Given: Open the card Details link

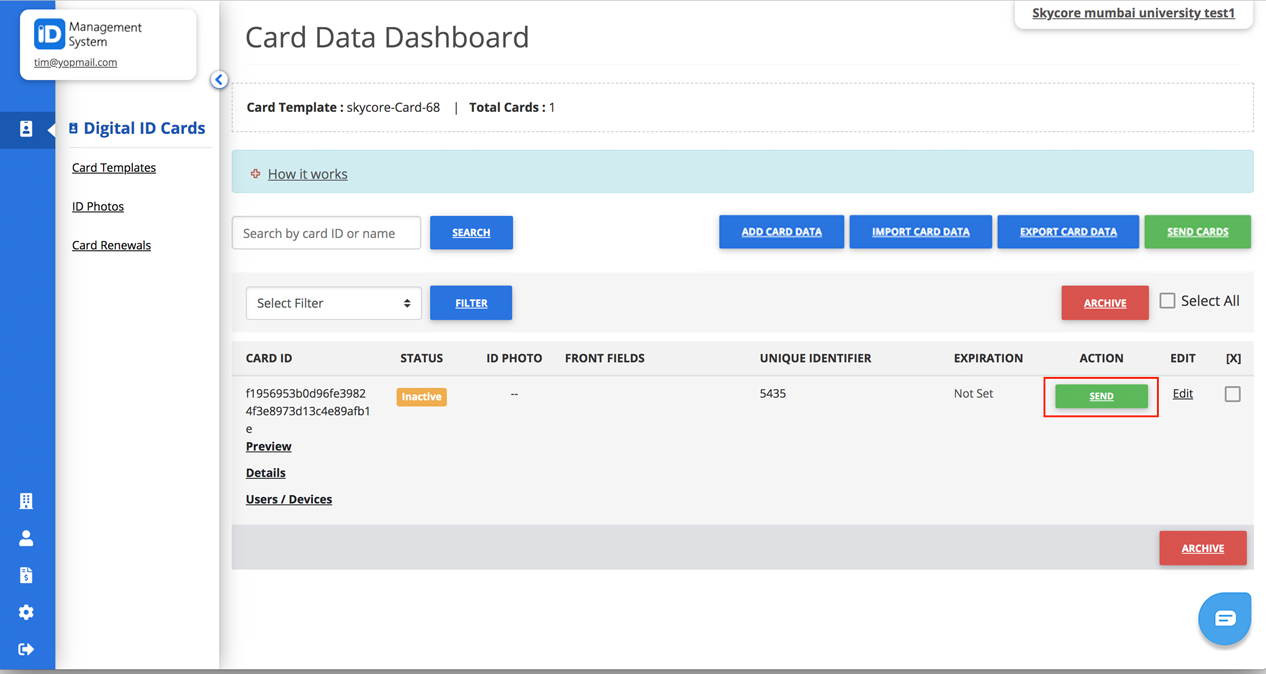Looking at the screenshot, I should pyautogui.click(x=266, y=472).
